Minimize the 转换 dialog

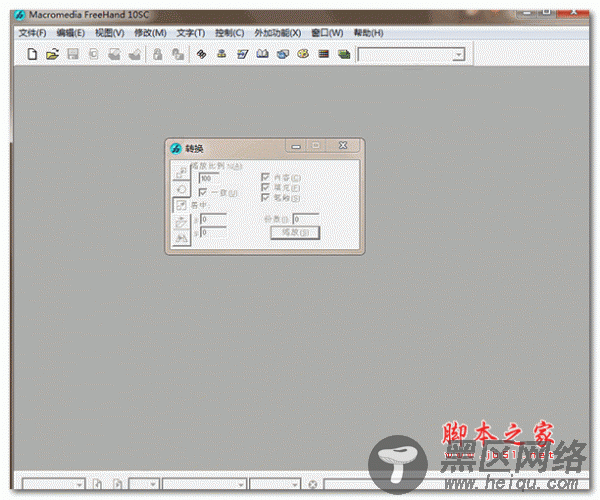(296, 146)
